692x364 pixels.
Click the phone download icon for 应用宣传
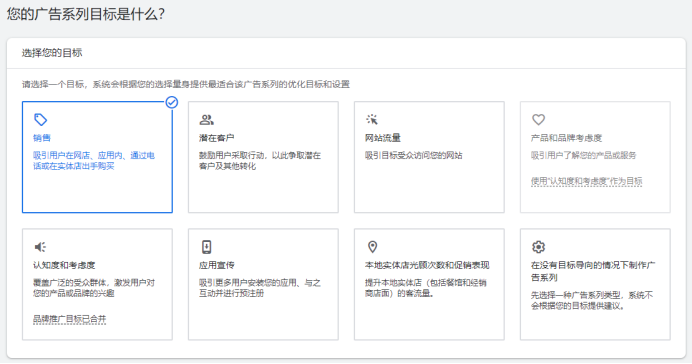(x=207, y=247)
